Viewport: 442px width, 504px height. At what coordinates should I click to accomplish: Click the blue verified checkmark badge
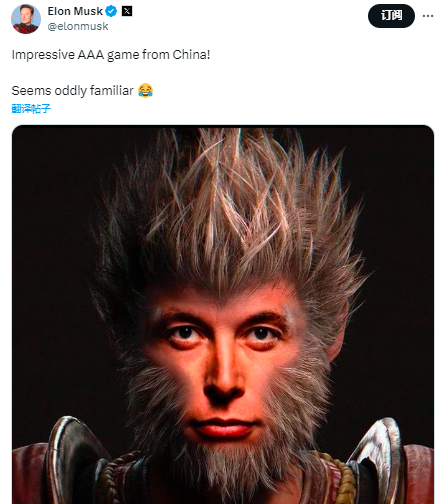click(111, 11)
